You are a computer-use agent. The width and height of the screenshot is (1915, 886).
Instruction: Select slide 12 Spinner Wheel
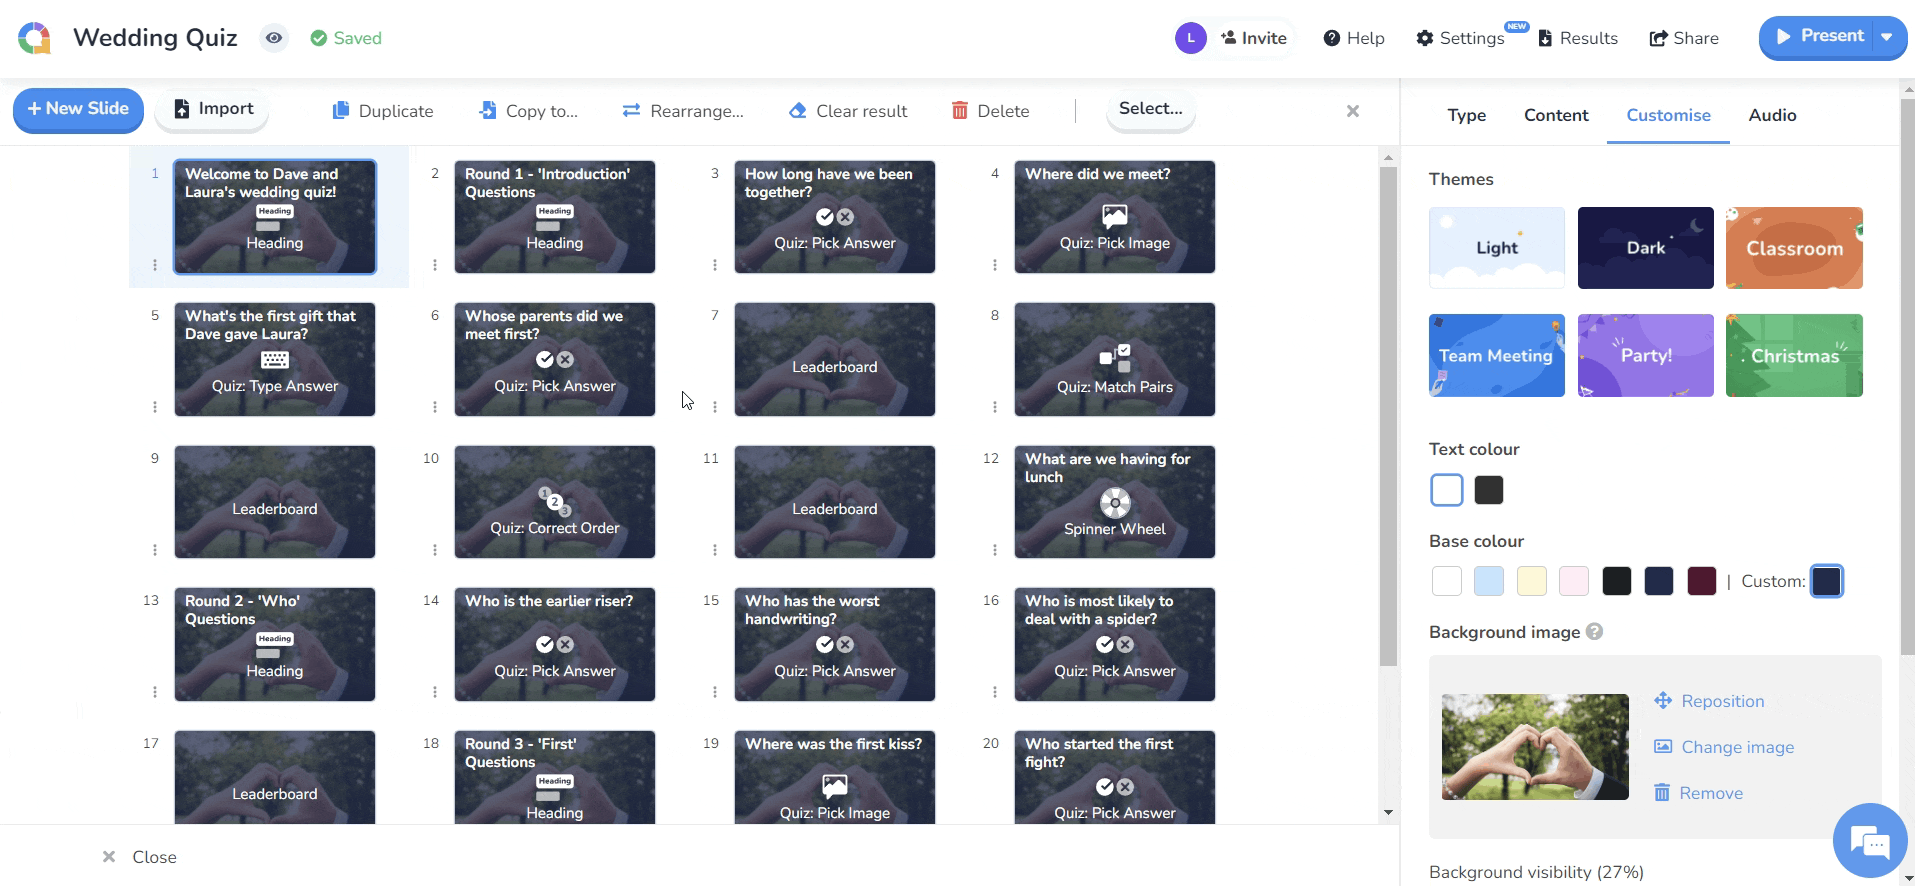pos(1115,502)
